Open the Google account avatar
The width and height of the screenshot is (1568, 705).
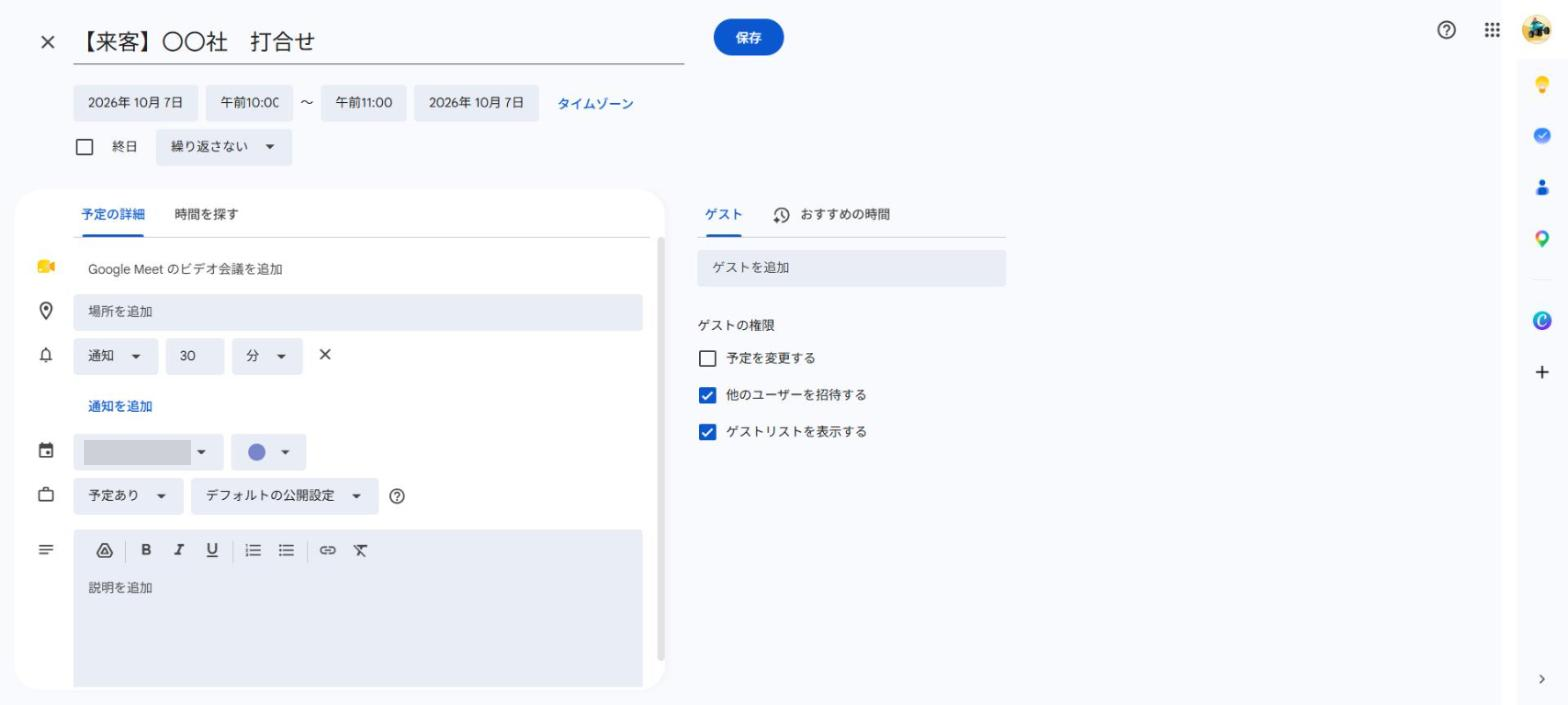(1536, 30)
